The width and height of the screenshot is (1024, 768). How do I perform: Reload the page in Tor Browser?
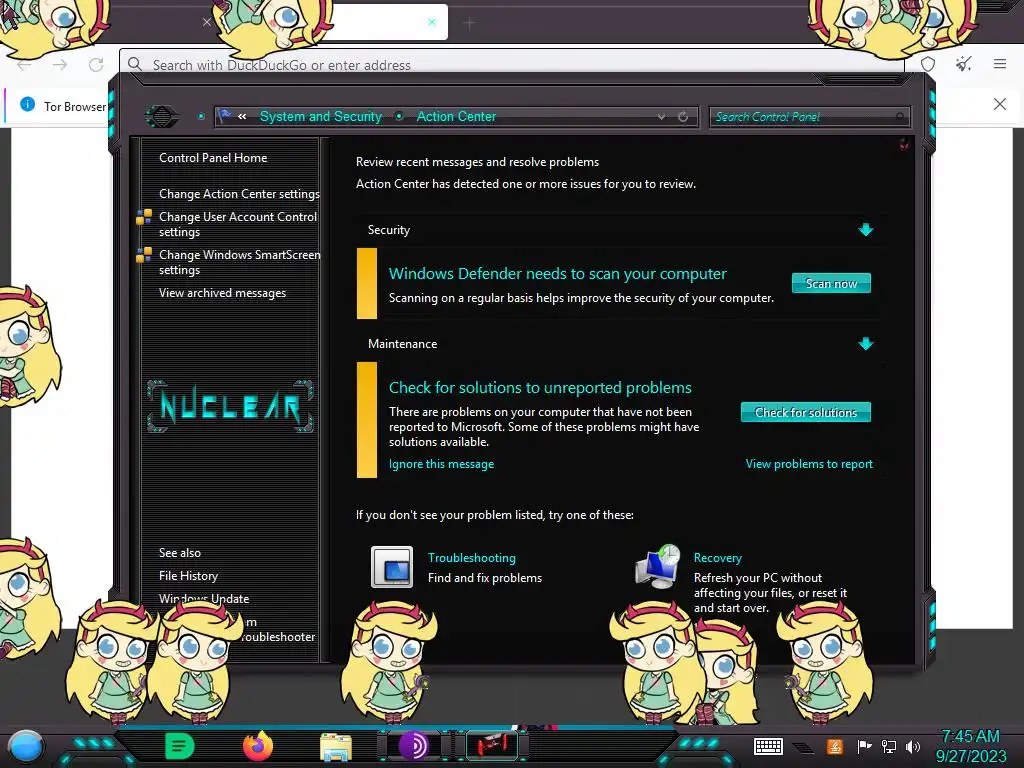click(96, 65)
